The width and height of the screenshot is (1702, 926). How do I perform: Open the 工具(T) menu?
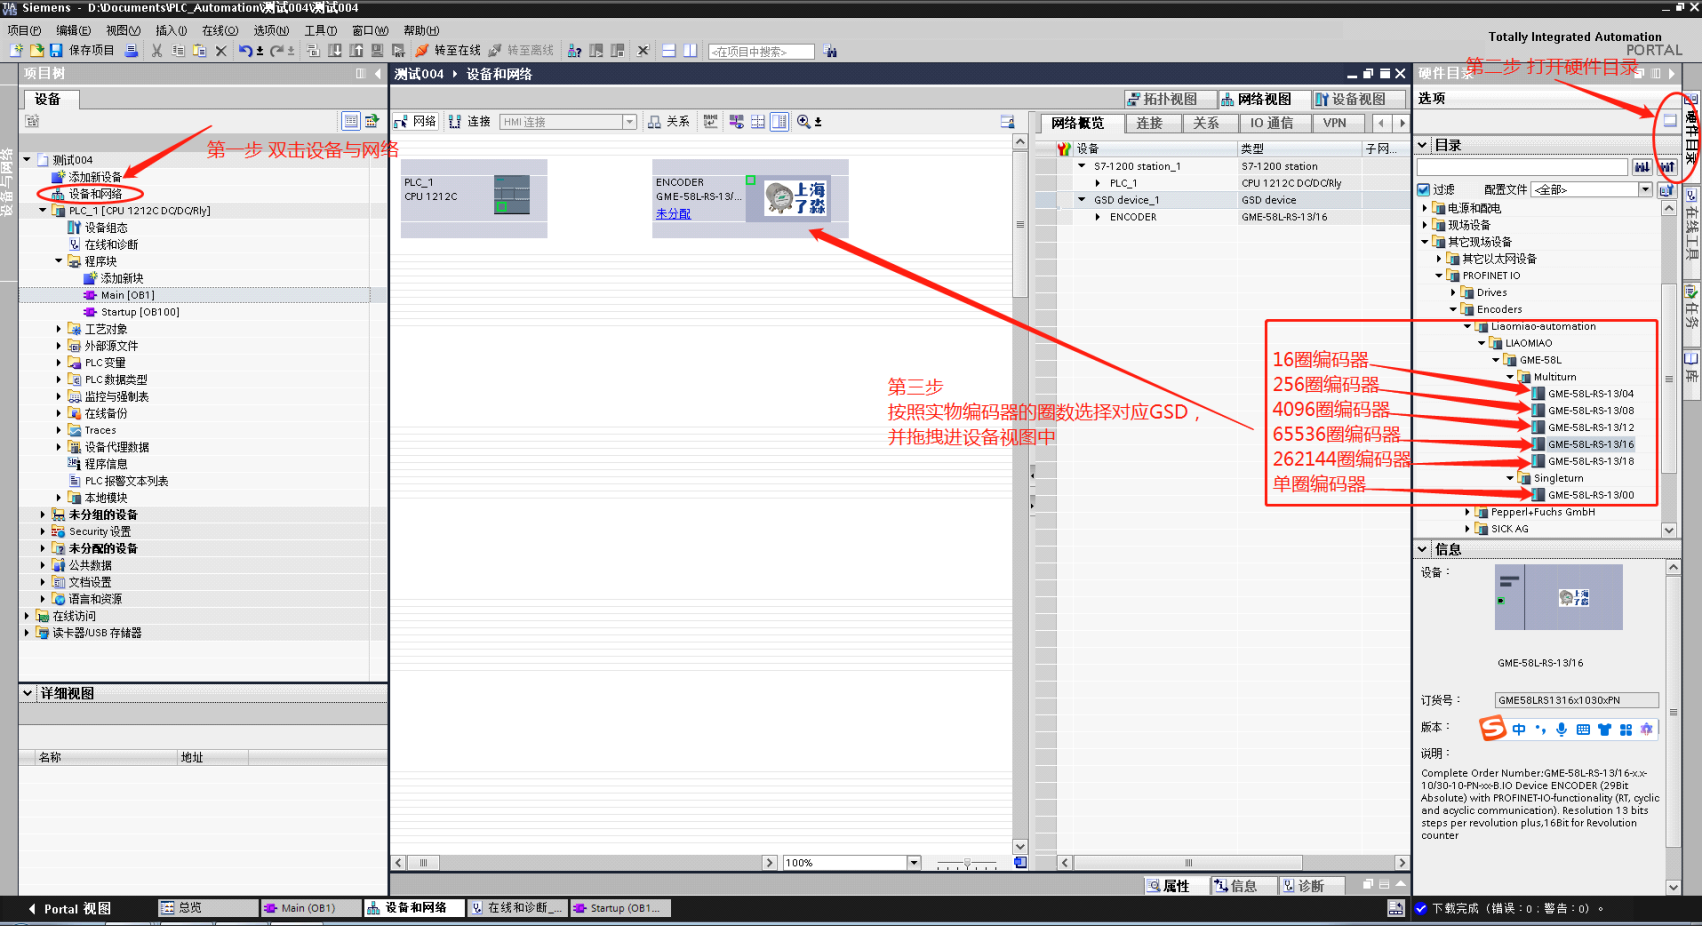point(320,30)
